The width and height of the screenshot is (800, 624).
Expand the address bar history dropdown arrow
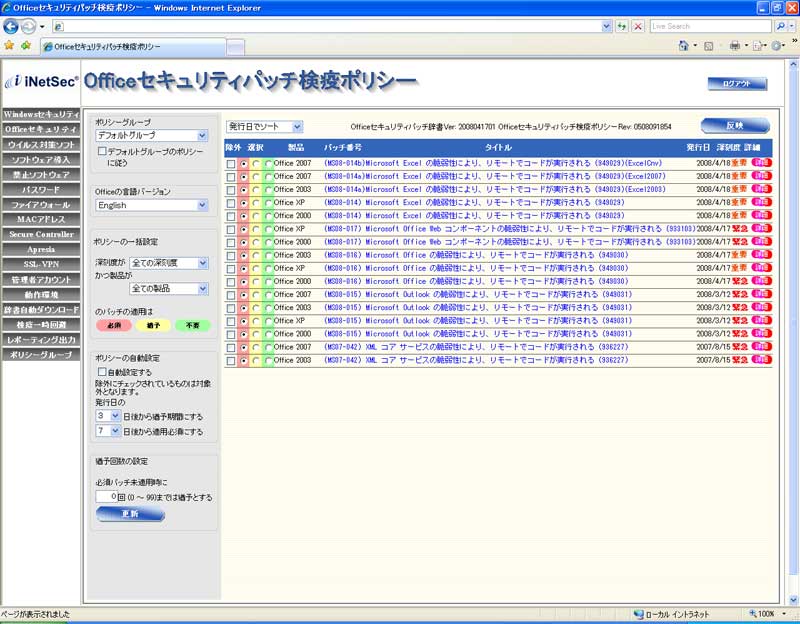(606, 26)
